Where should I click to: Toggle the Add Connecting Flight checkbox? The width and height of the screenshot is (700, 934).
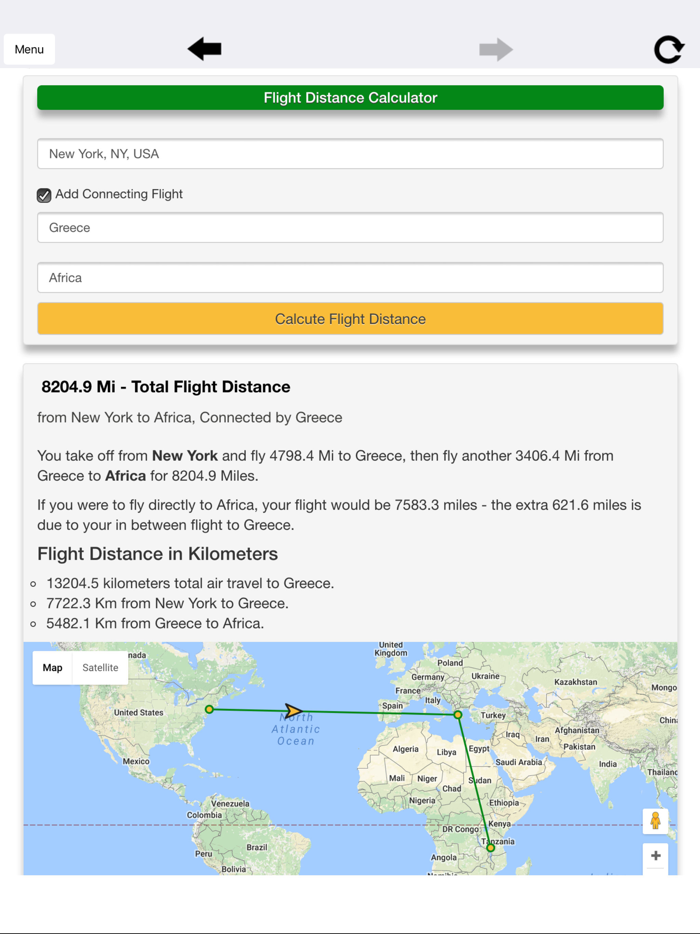click(x=44, y=195)
